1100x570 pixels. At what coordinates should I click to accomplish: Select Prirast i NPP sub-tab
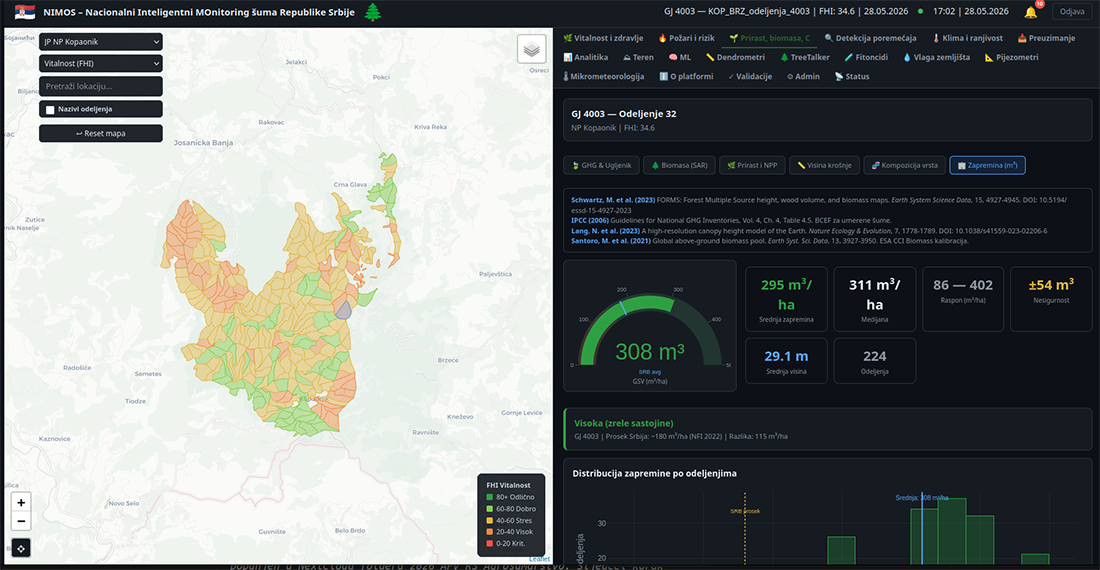751,165
